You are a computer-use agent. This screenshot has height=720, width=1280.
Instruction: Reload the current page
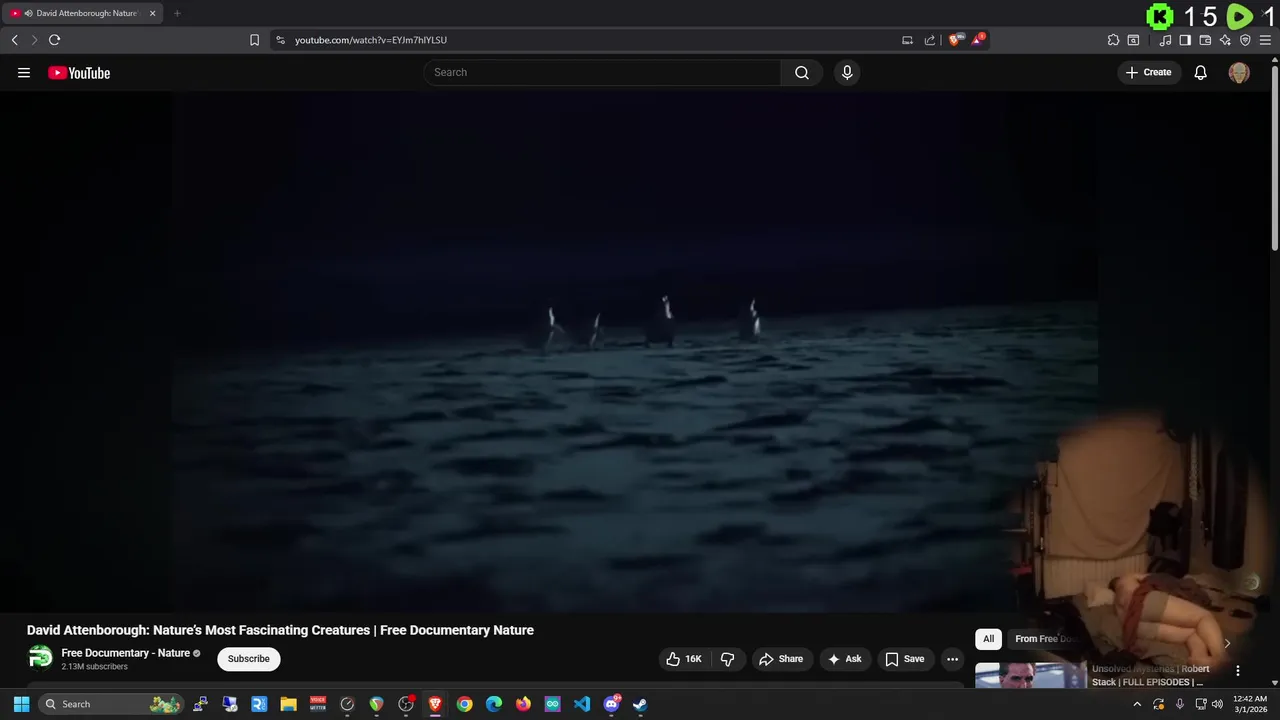(x=54, y=40)
